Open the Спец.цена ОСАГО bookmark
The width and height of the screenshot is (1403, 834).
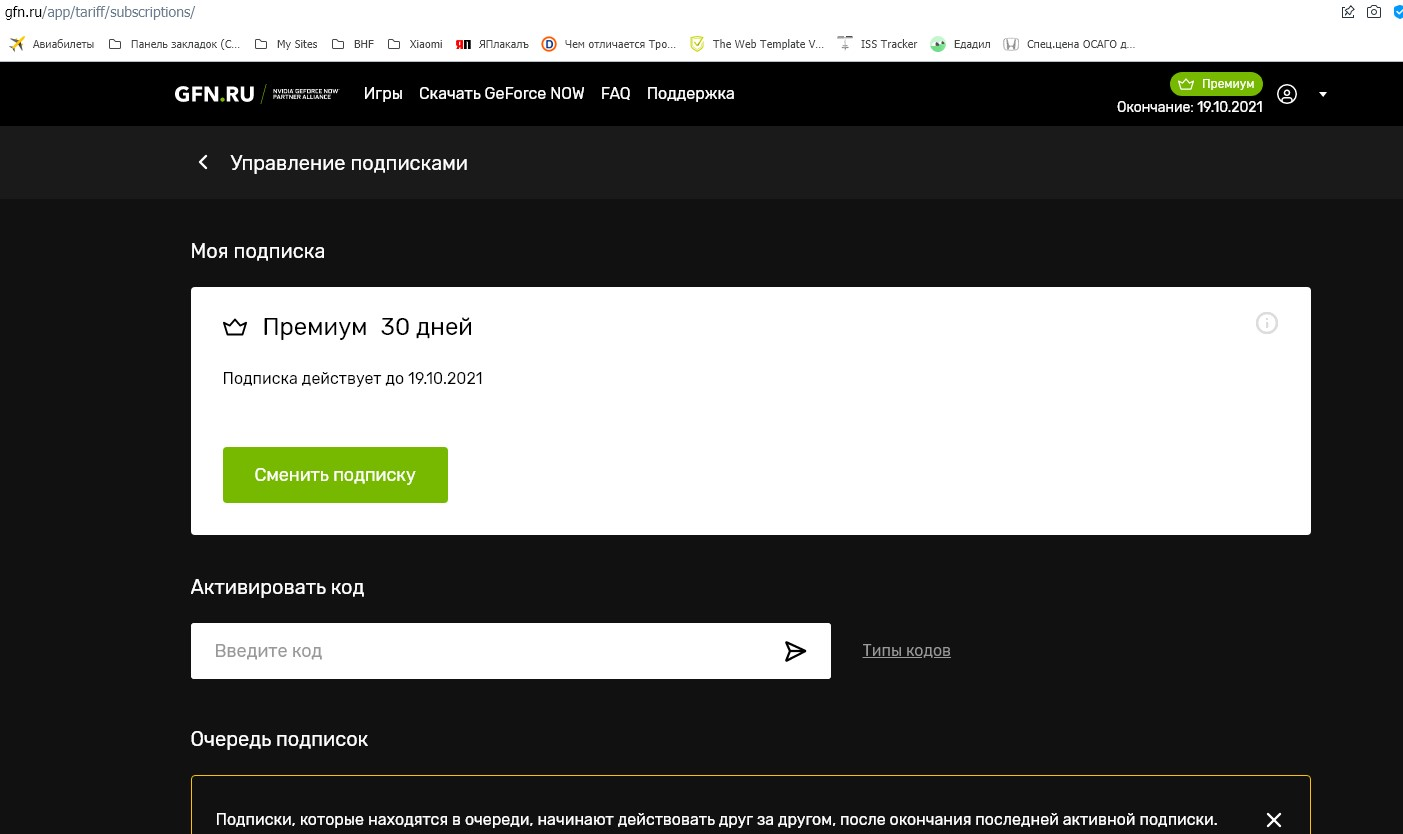[x=1070, y=44]
